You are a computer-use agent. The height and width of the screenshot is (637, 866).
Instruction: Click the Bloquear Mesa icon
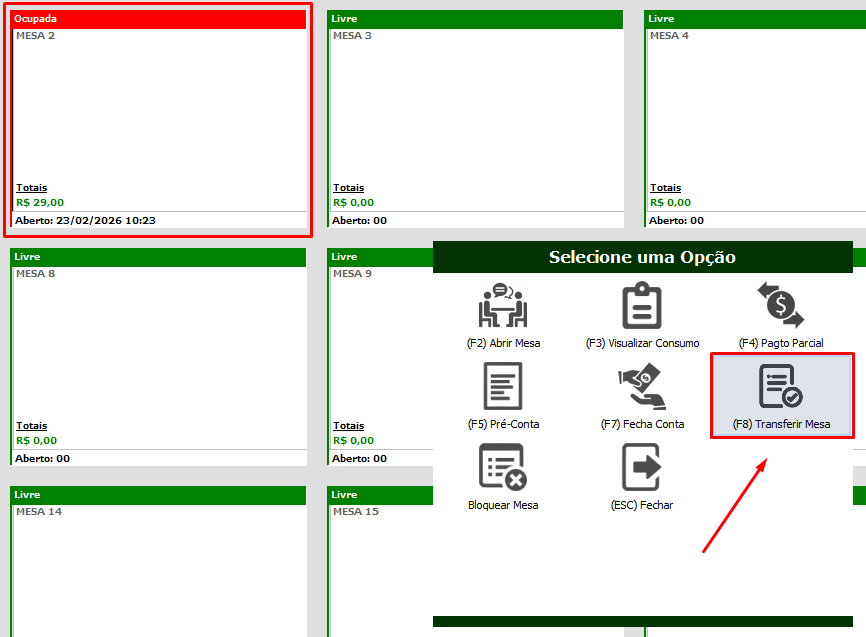coord(503,467)
